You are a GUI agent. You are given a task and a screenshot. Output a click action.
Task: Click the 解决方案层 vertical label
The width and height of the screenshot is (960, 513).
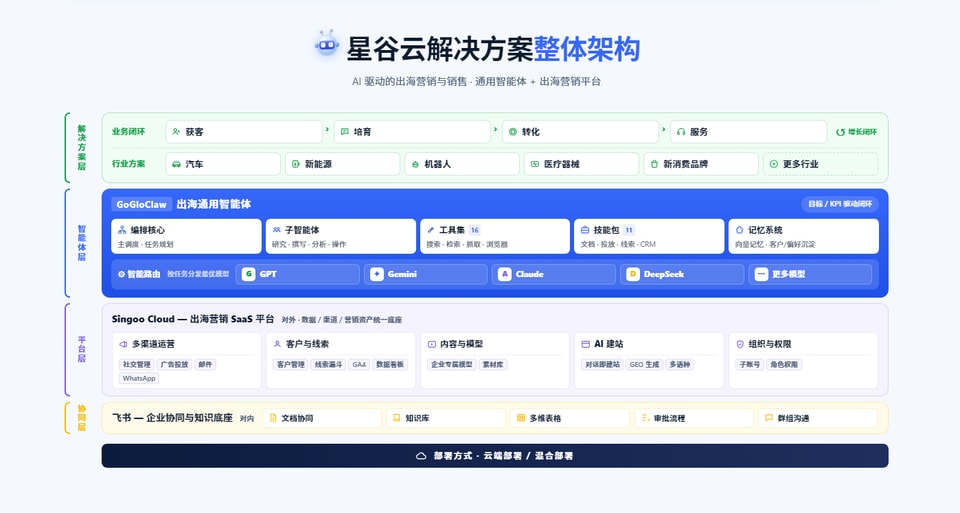[x=81, y=148]
